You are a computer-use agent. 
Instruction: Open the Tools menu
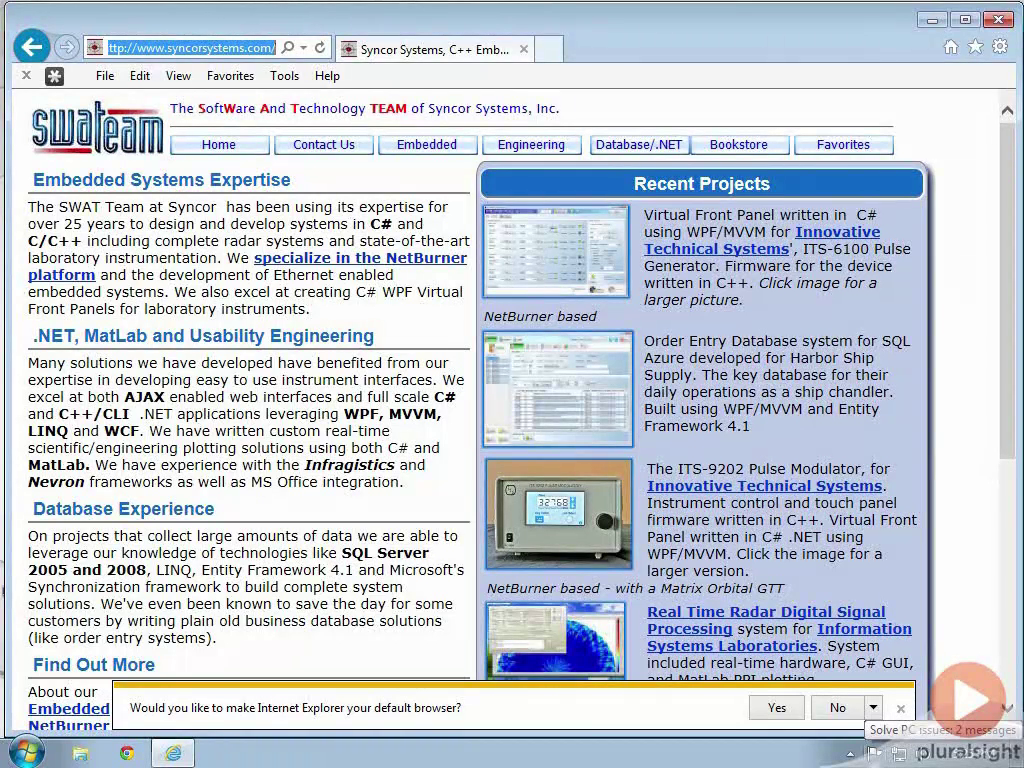(x=285, y=76)
